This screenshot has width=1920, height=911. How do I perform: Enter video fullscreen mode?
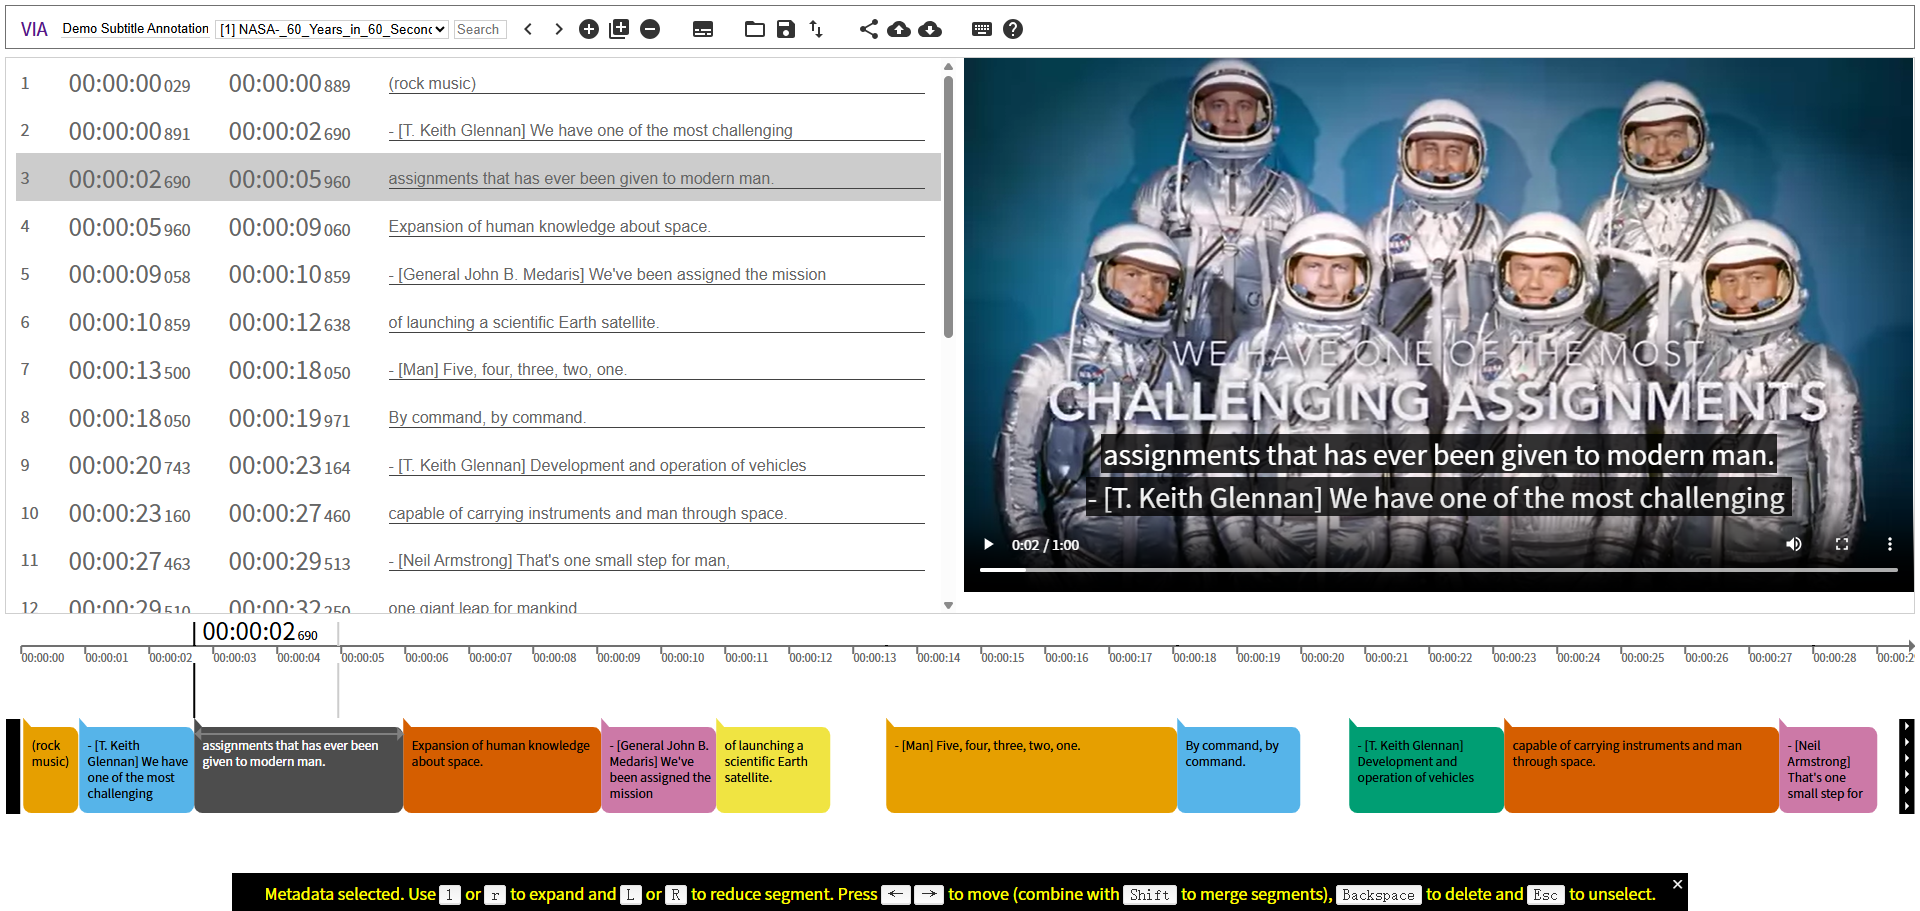1842,544
